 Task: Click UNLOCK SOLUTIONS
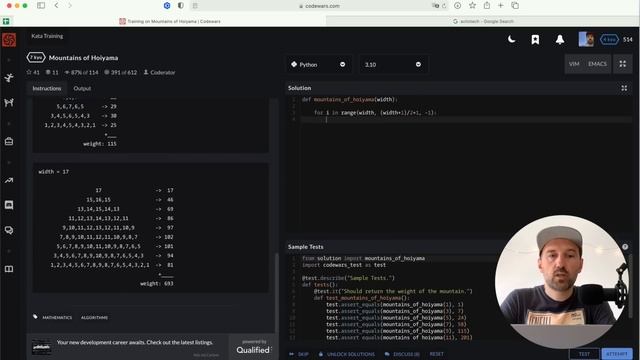pyautogui.click(x=347, y=354)
